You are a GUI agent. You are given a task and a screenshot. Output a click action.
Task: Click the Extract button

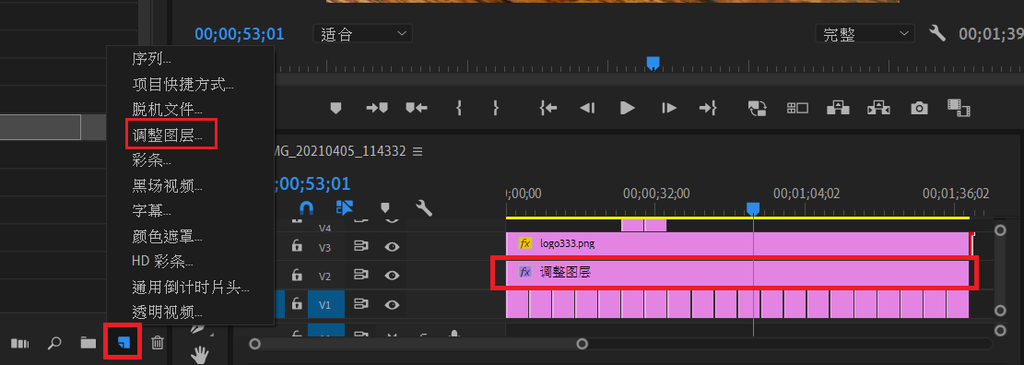(879, 108)
